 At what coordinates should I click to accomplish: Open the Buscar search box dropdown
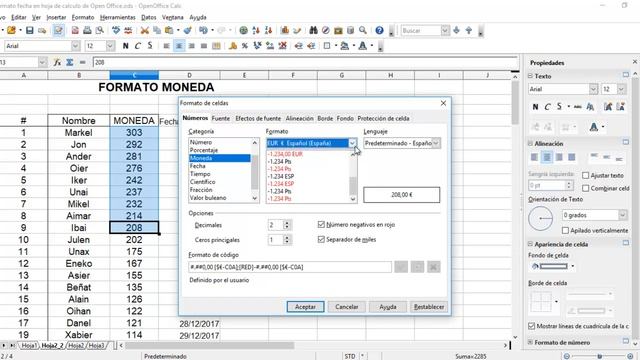tap(445, 31)
